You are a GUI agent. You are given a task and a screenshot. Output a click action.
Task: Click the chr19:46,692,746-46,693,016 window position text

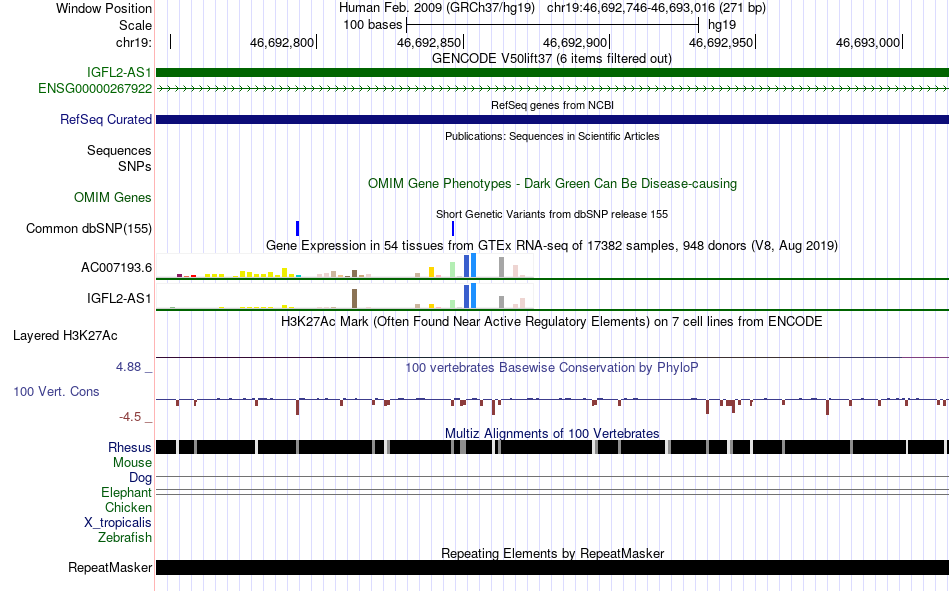tap(656, 8)
